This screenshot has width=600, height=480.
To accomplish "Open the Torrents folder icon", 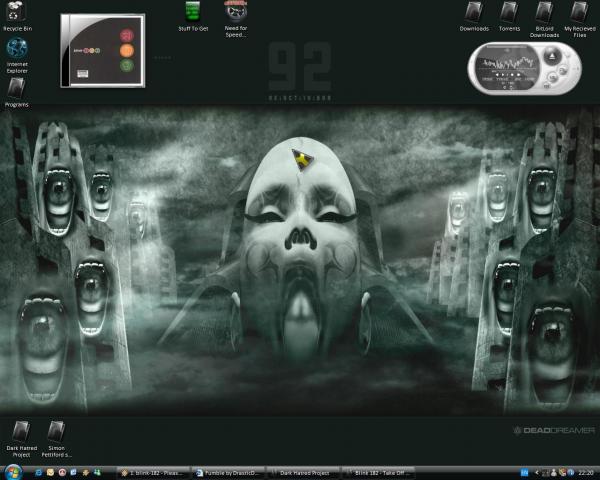I will (509, 16).
